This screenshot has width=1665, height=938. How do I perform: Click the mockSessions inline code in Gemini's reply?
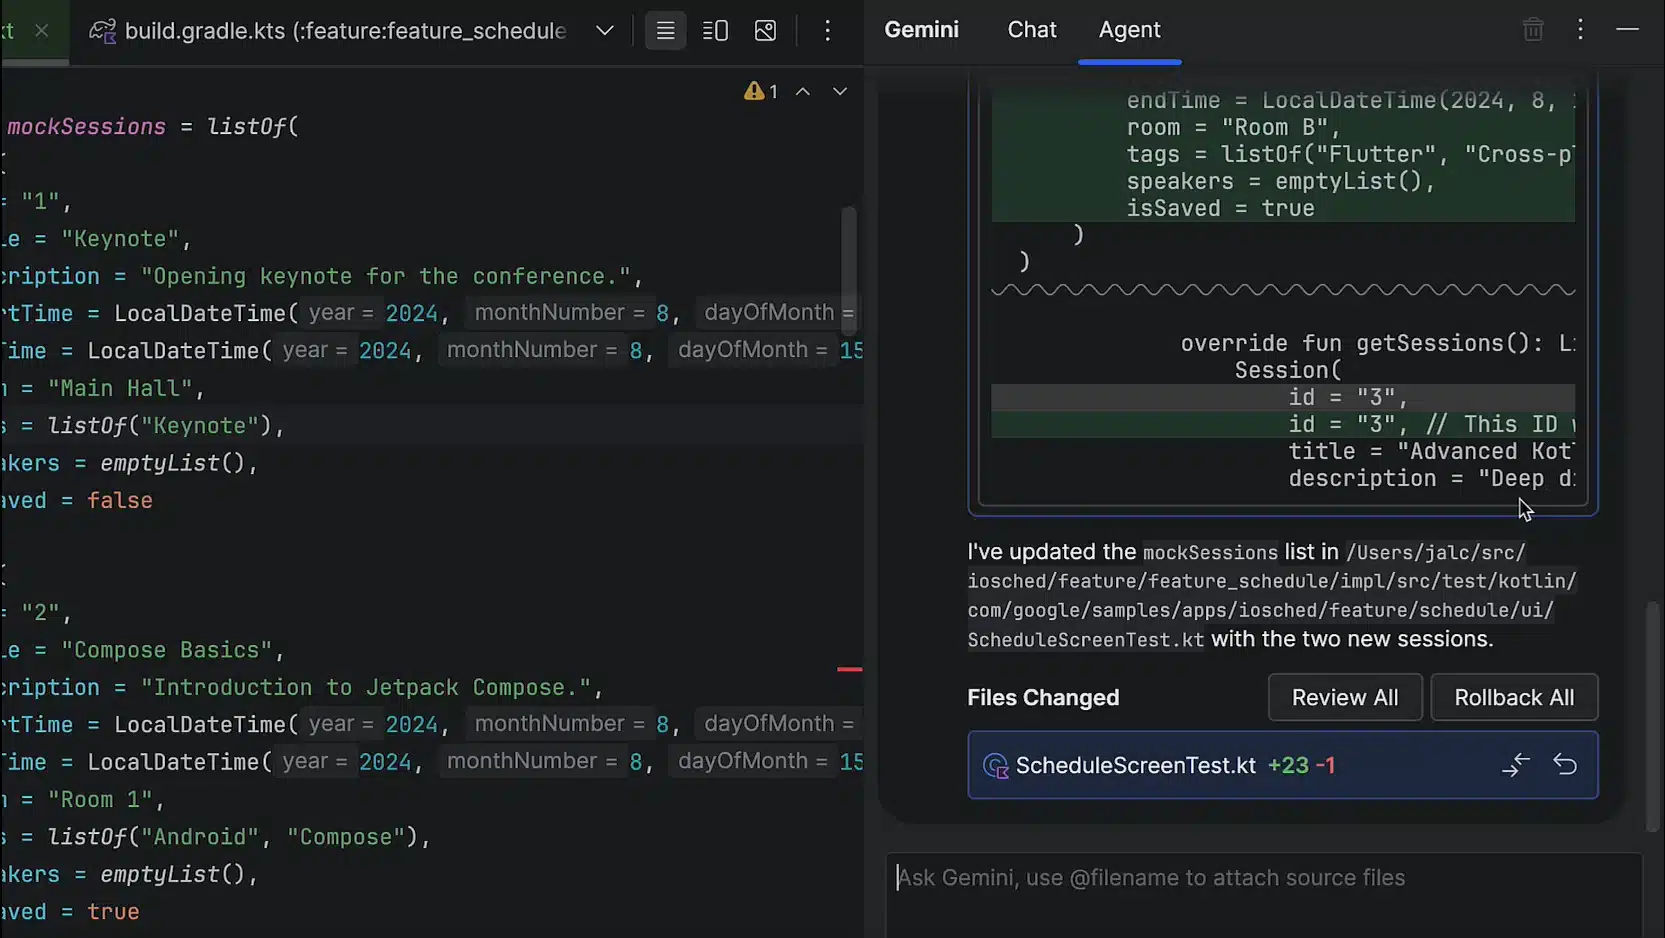click(x=1210, y=553)
